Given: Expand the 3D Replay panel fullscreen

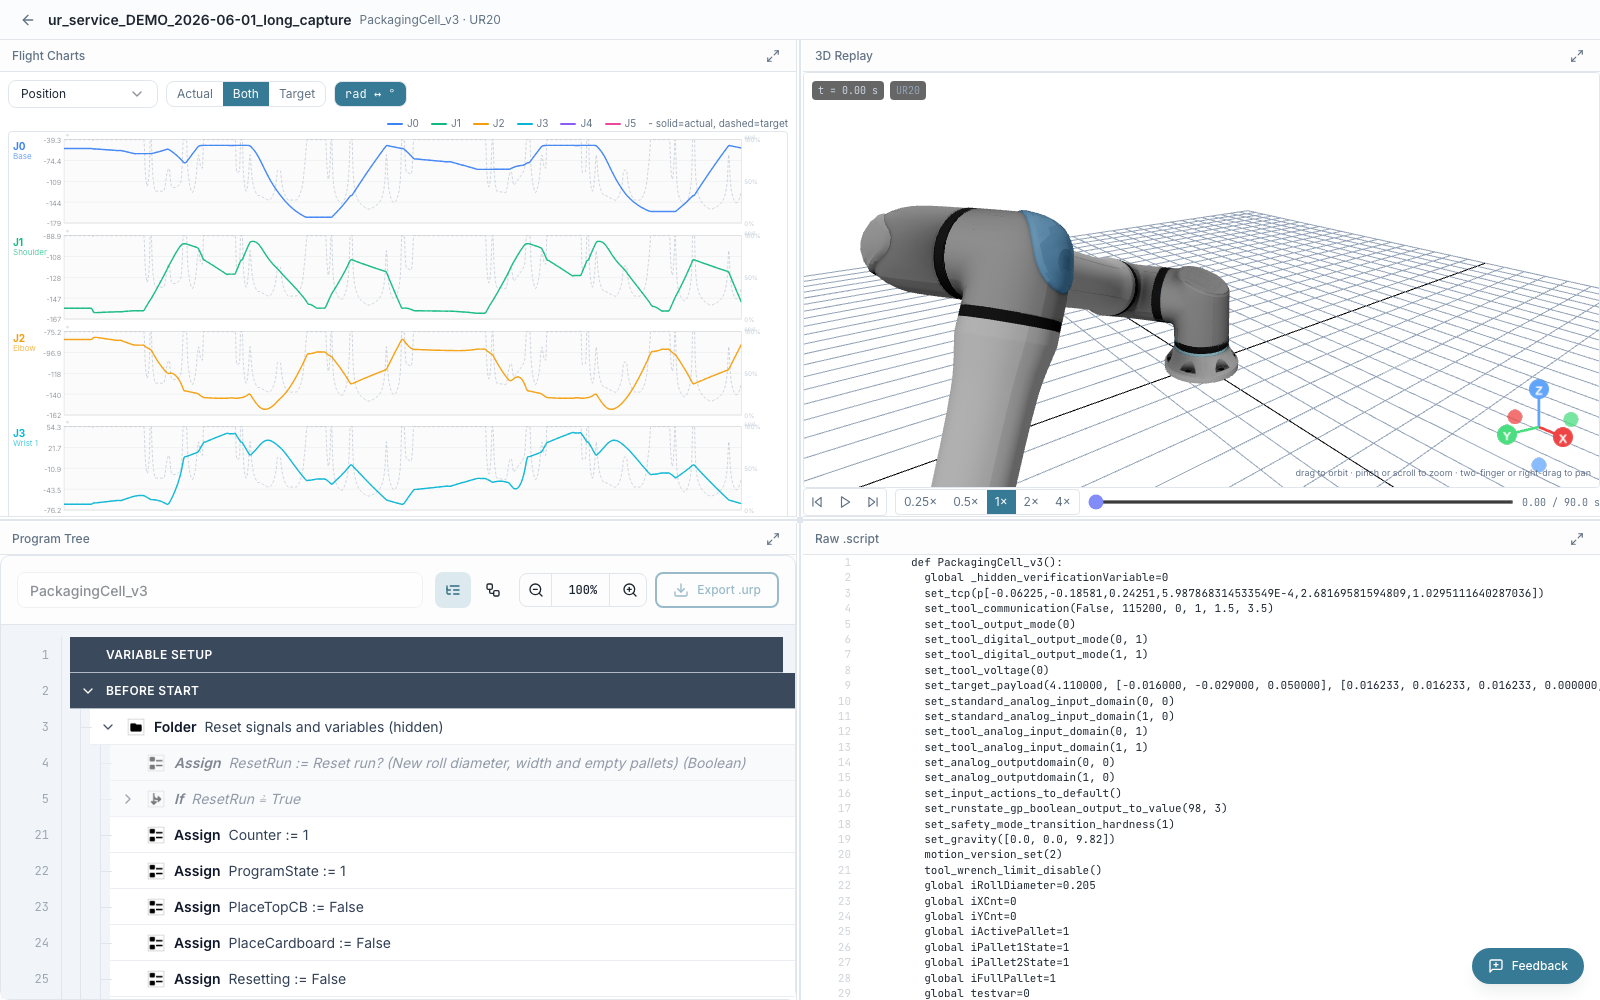Looking at the screenshot, I should 1577,56.
